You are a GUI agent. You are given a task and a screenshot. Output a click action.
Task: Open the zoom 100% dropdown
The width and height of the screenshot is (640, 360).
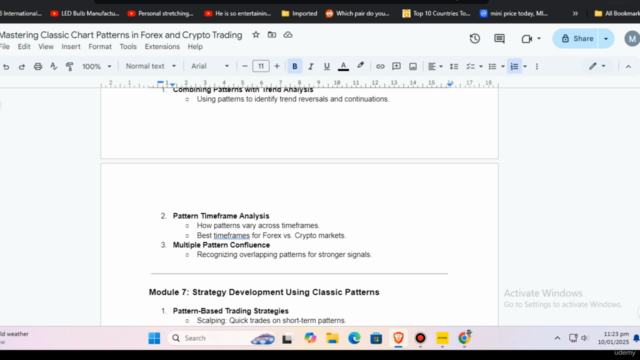pos(97,67)
